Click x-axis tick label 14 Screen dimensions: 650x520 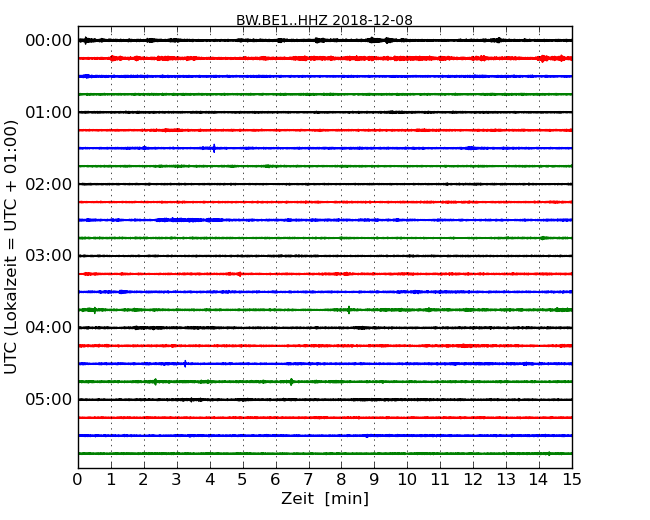tap(539, 480)
